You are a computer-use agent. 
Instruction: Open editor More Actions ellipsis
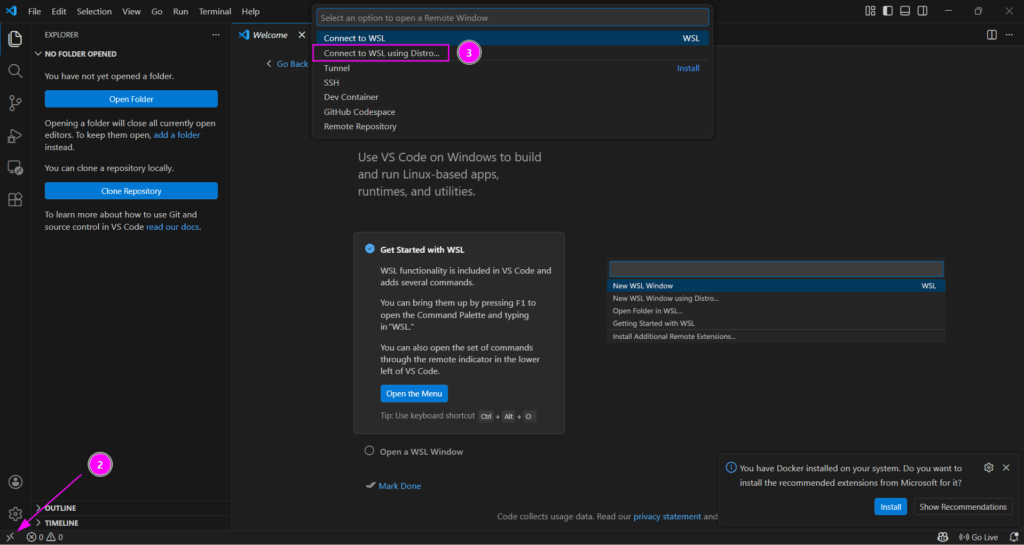click(x=1009, y=35)
